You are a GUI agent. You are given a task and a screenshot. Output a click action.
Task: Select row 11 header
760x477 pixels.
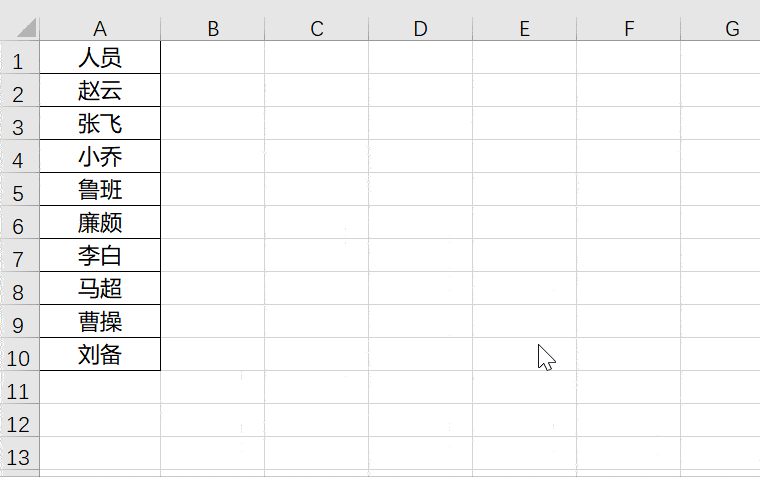pyautogui.click(x=19, y=388)
